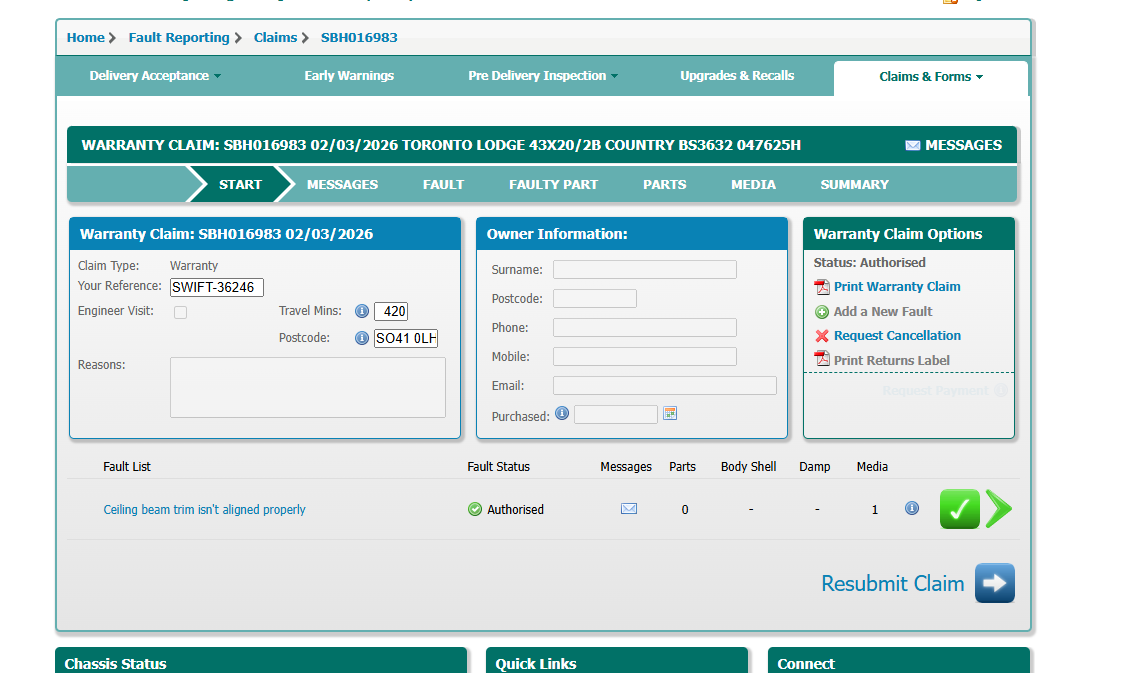Click the Print Returns Label link
This screenshot has height=673, width=1140.
pyautogui.click(x=891, y=360)
